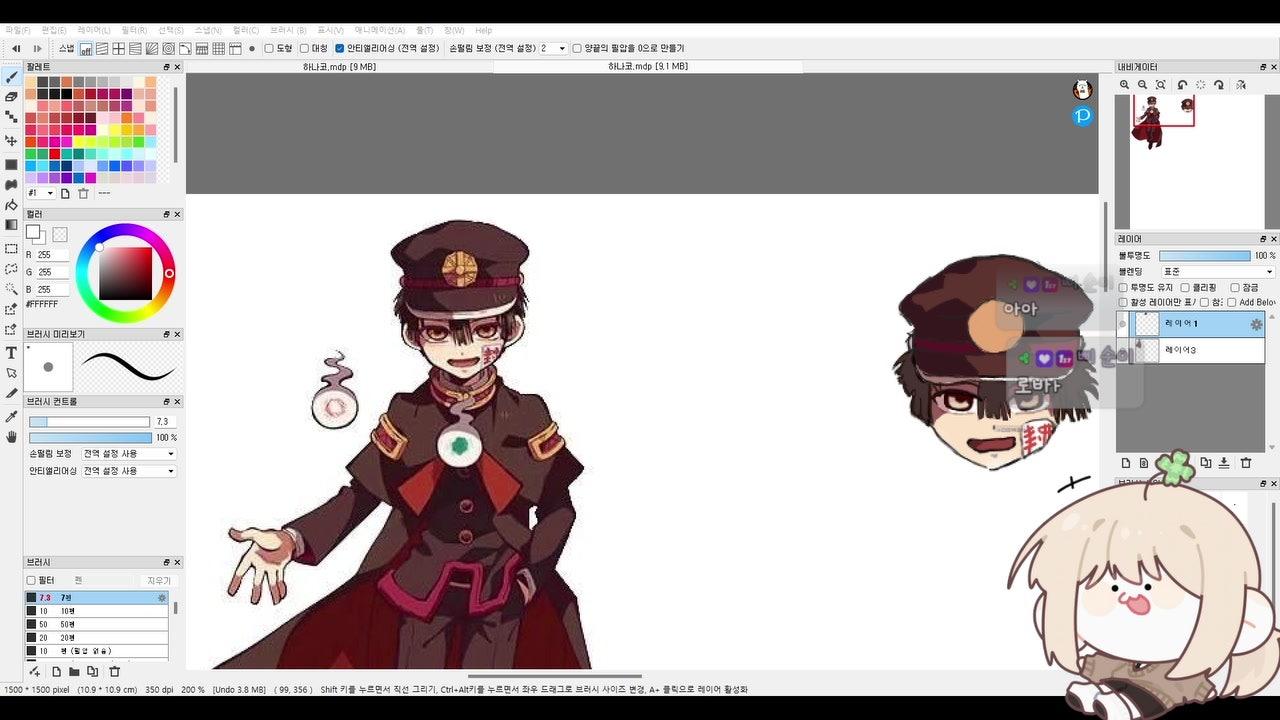Image resolution: width=1280 pixels, height=720 pixels.
Task: Select the Eyedropper tool
Action: pos(11,416)
